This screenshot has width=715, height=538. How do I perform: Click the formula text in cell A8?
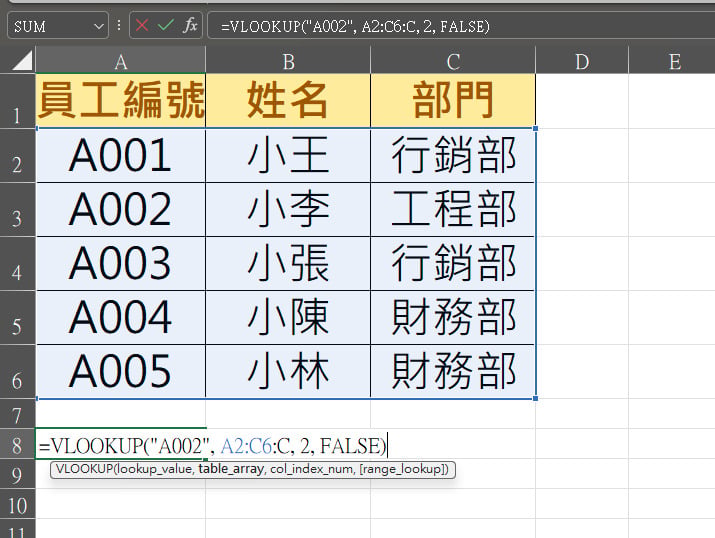212,445
